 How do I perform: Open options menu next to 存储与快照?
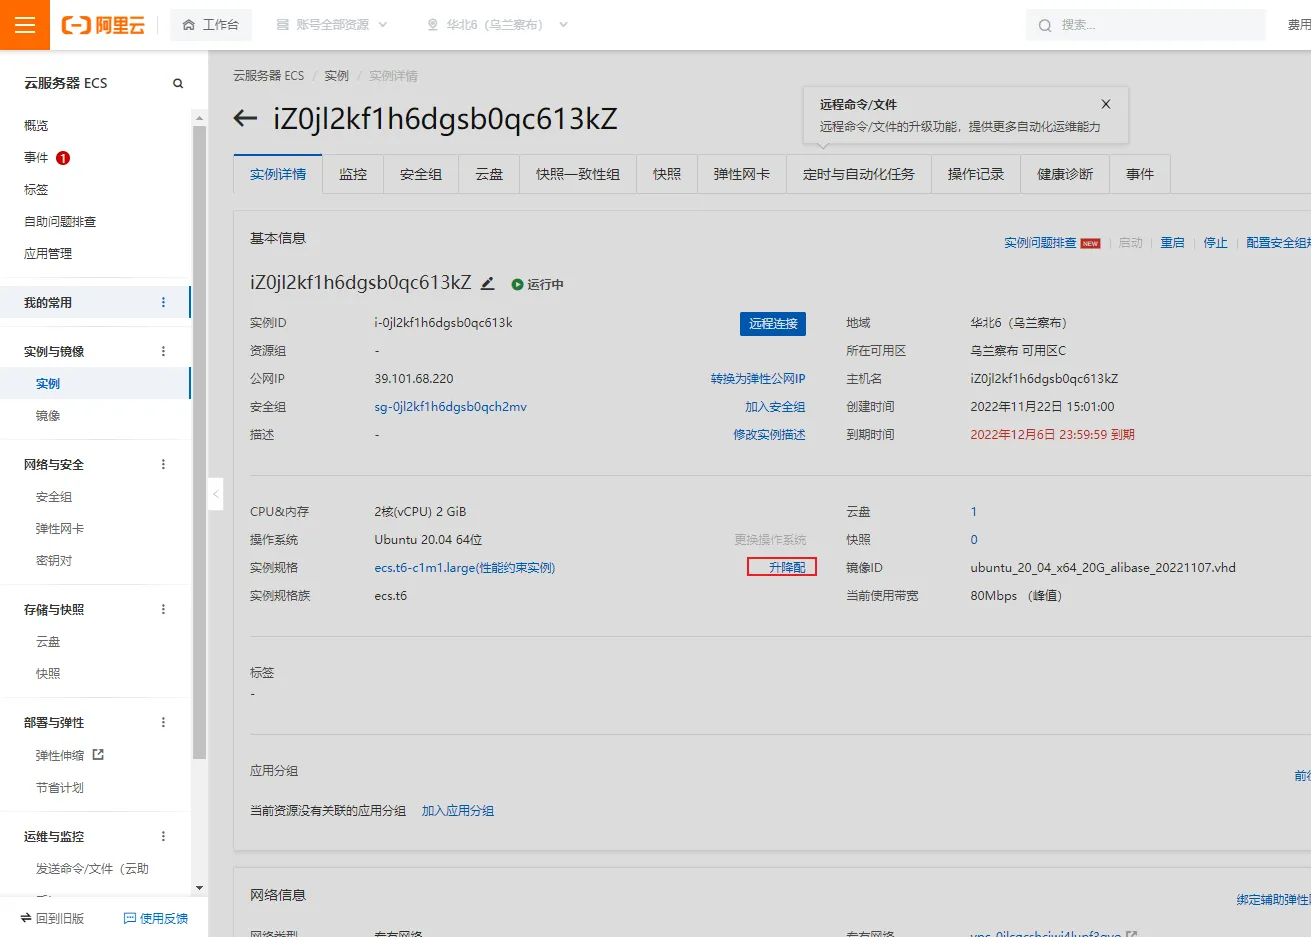pos(164,609)
